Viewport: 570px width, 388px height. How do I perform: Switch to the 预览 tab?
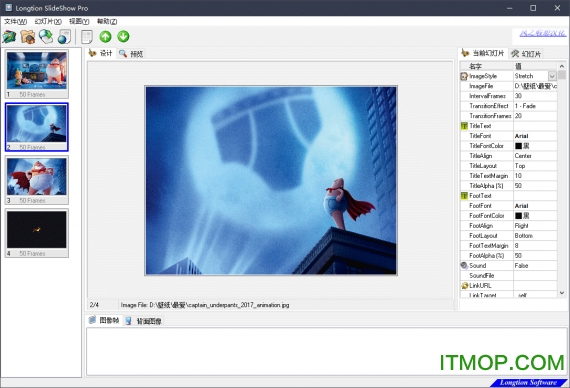[131, 54]
